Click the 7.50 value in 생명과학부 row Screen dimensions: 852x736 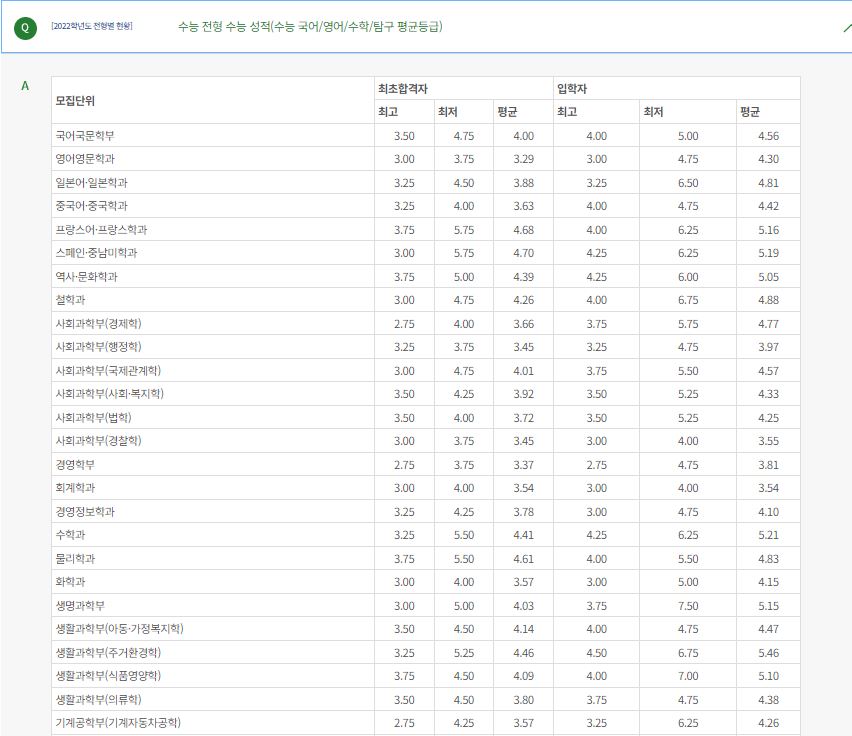688,606
